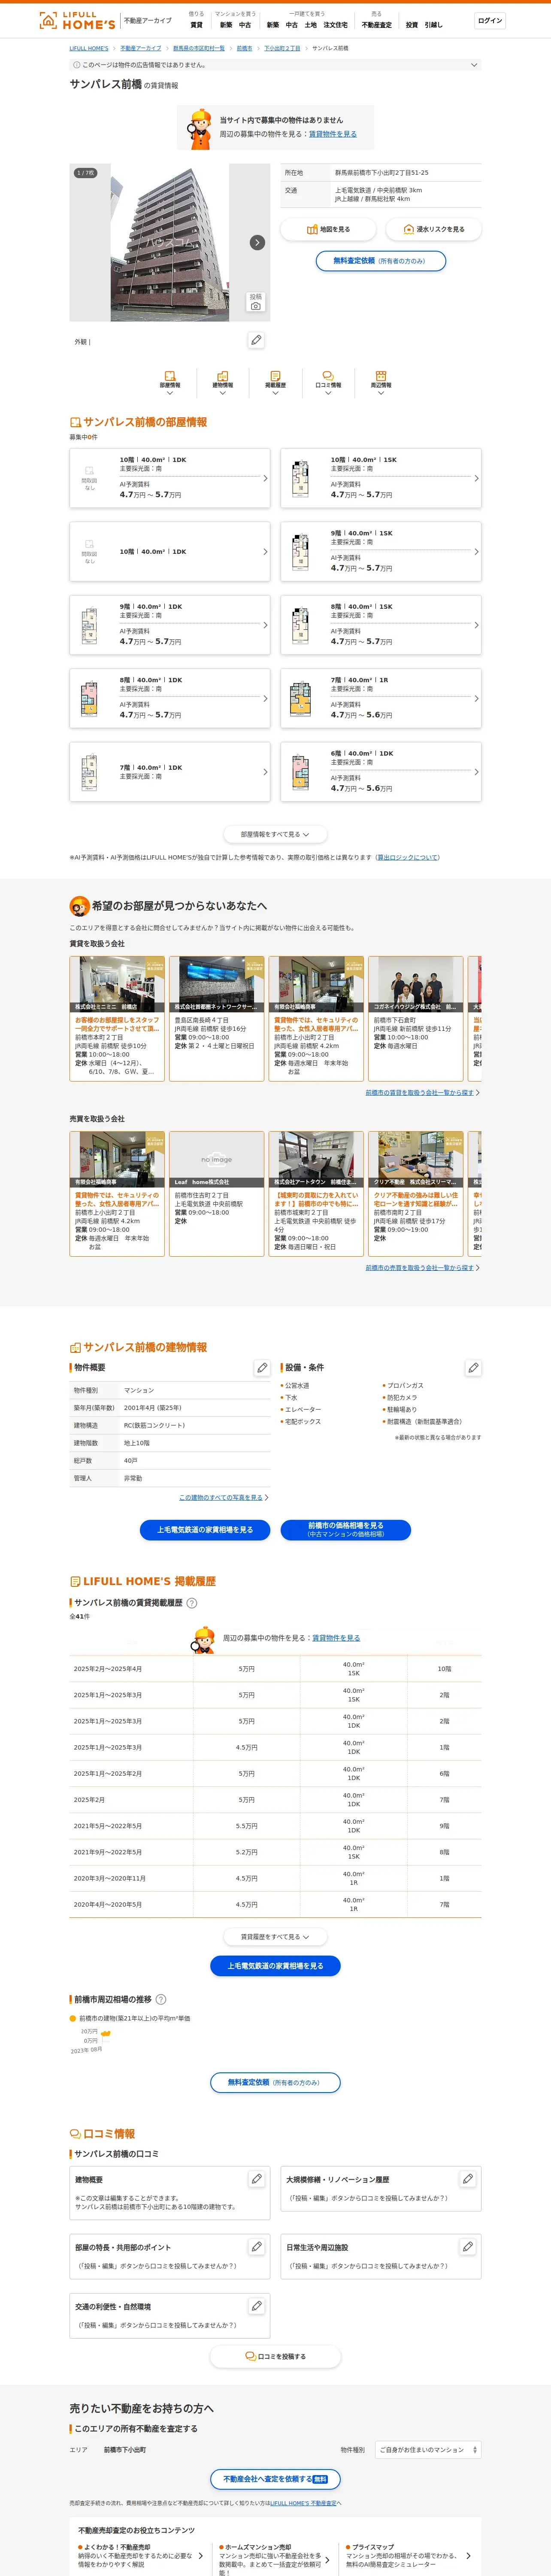Expand the 物件の広告情報ではありません notice
Viewport: 551px width, 2576px height.
(x=275, y=65)
